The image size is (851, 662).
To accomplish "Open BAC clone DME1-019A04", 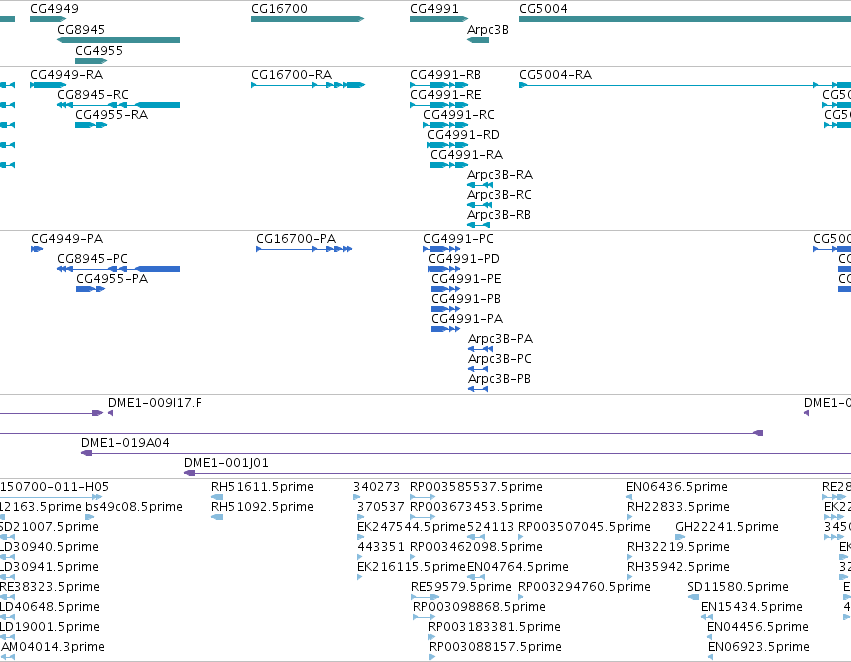I will (x=125, y=443).
